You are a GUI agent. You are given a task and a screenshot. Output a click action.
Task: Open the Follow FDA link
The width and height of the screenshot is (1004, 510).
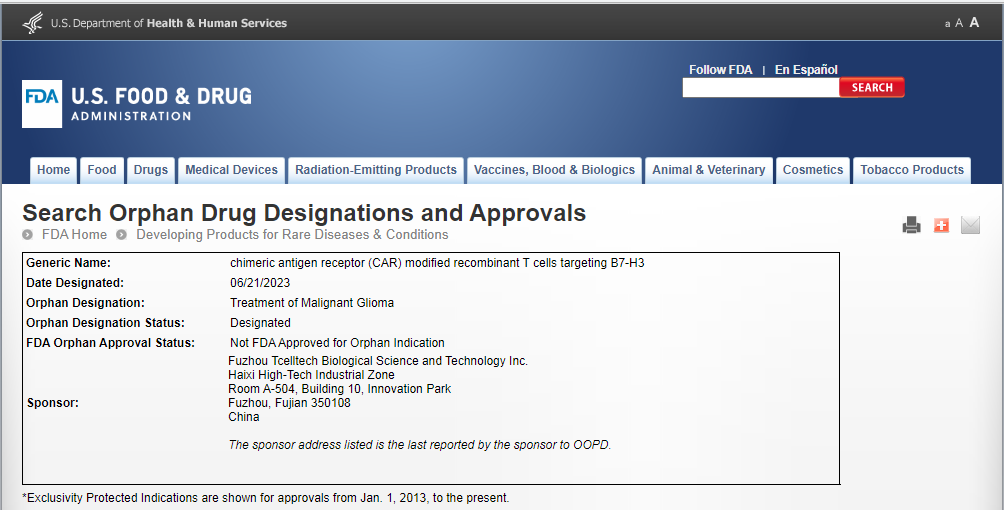pos(720,70)
